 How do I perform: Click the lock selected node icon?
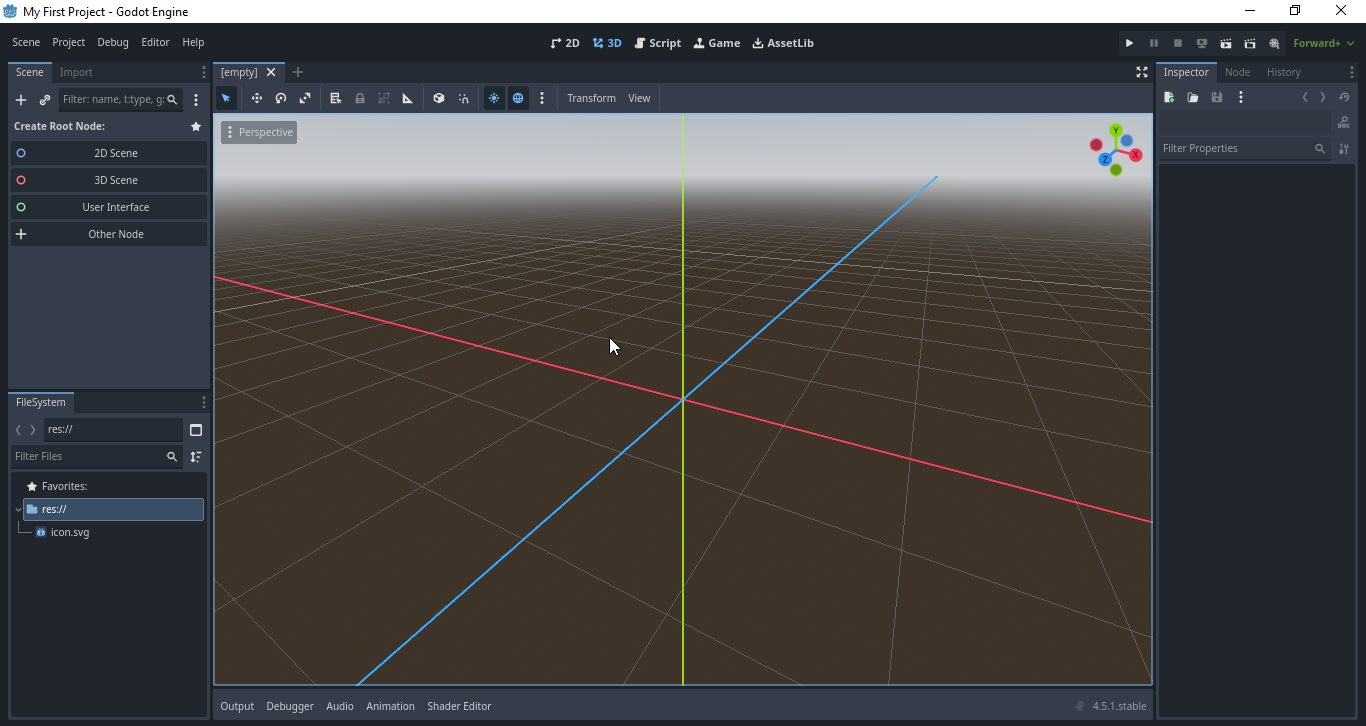[x=360, y=98]
